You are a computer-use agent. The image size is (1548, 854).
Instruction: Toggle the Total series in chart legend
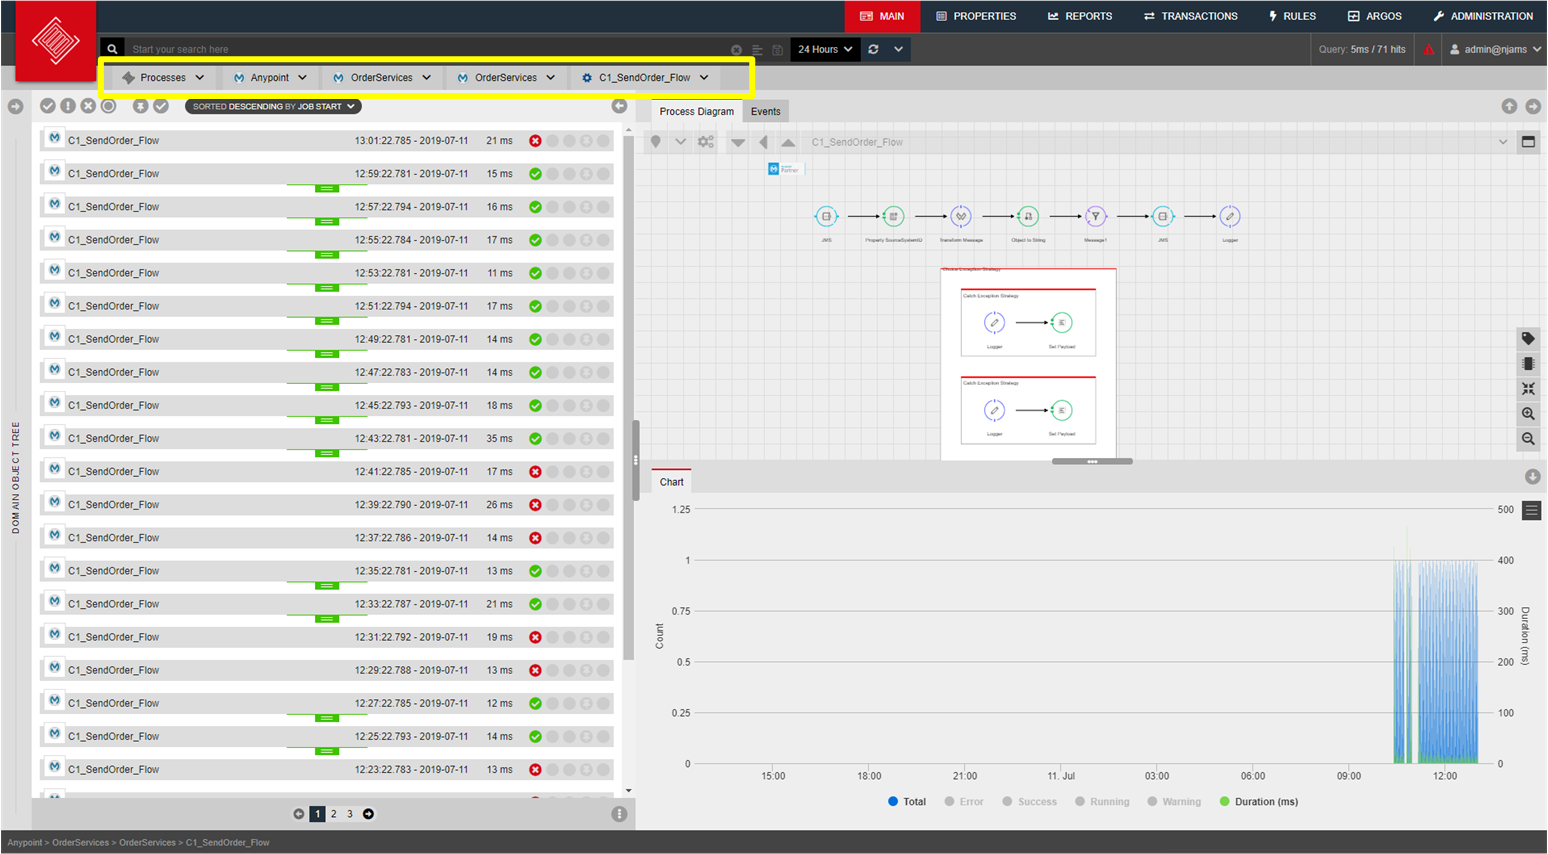pos(907,802)
